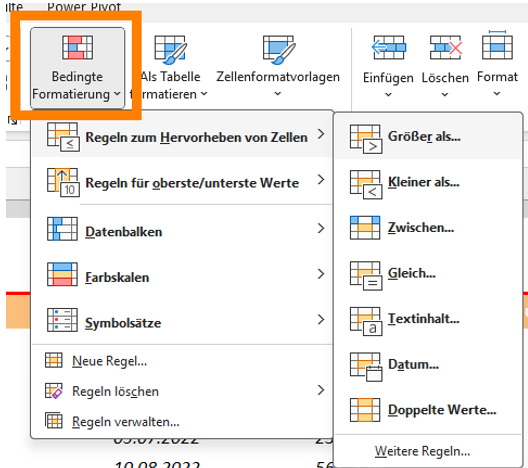The width and height of the screenshot is (528, 468).
Task: Click the Zellenformatvorlagen paintbrush icon
Action: (279, 49)
